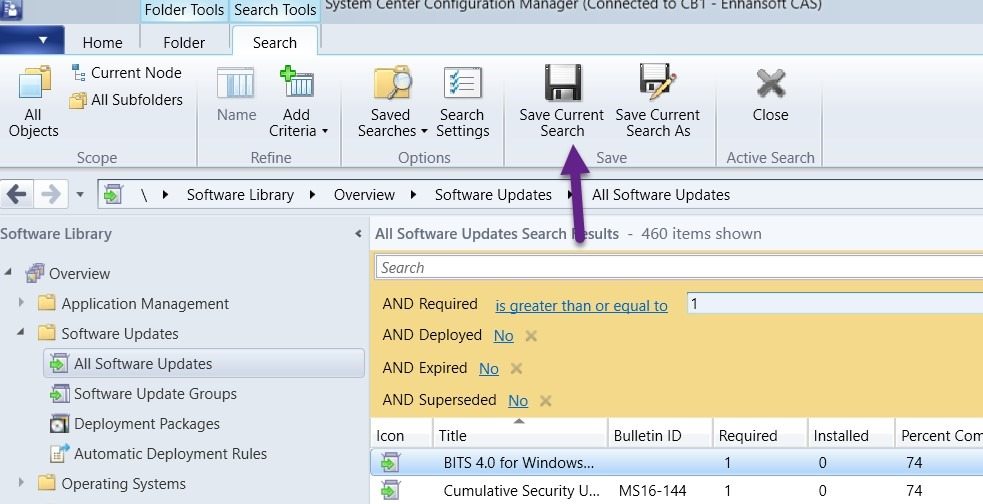Click the MS16-144 bulletin ID cell
This screenshot has height=504, width=983.
653,491
